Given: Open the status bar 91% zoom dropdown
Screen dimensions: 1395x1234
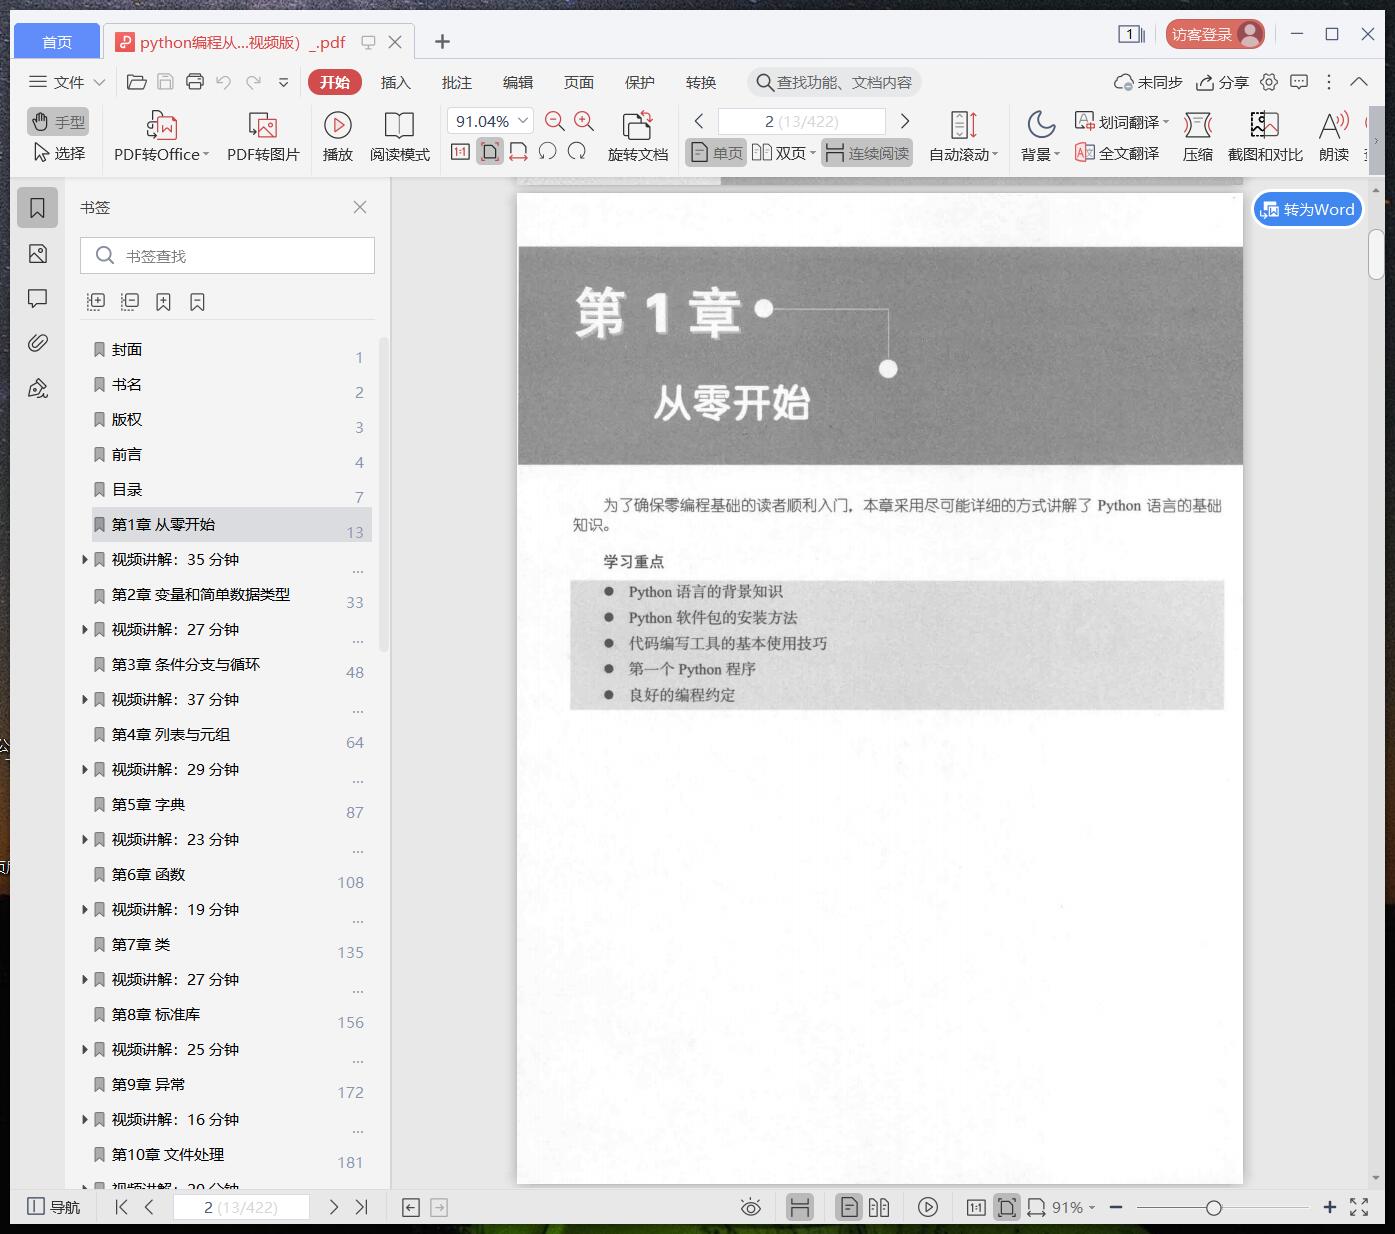Looking at the screenshot, I should point(1073,1207).
